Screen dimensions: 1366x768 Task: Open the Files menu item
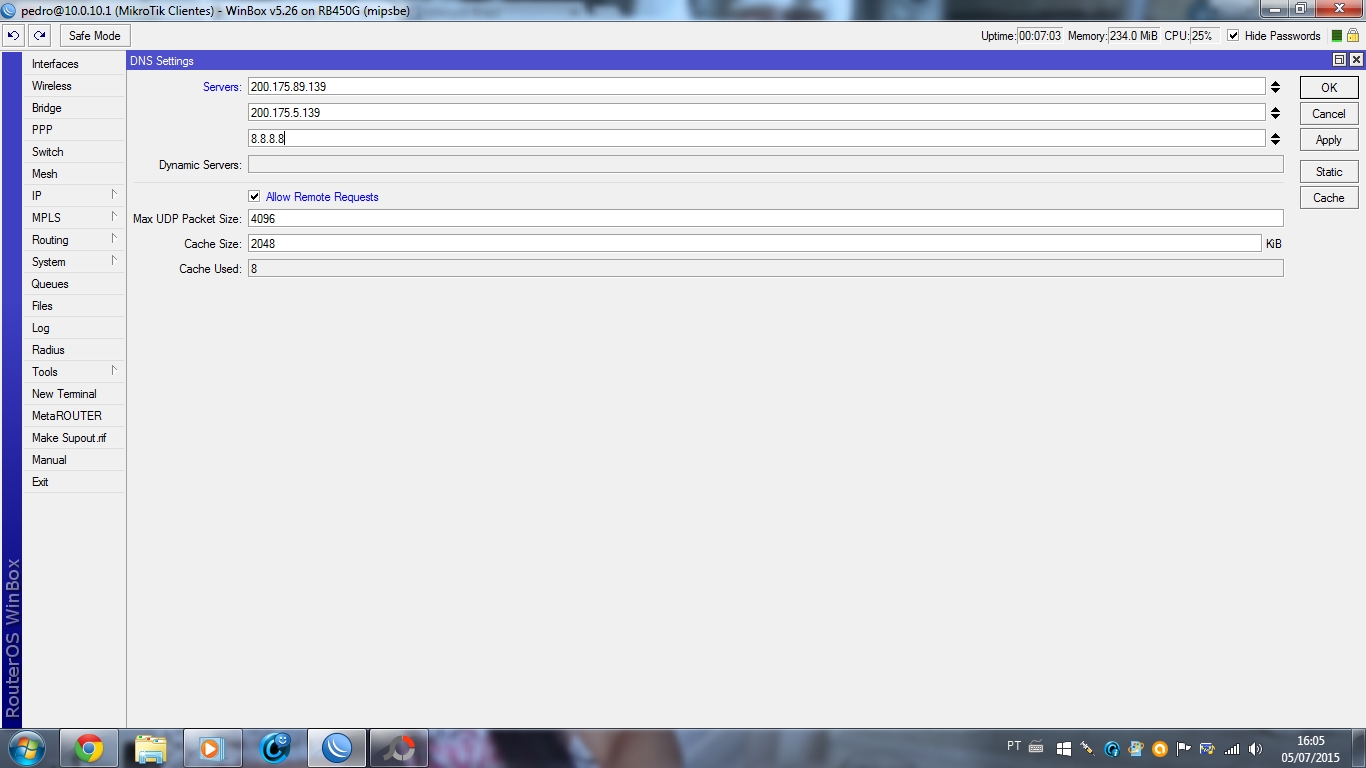75,306
